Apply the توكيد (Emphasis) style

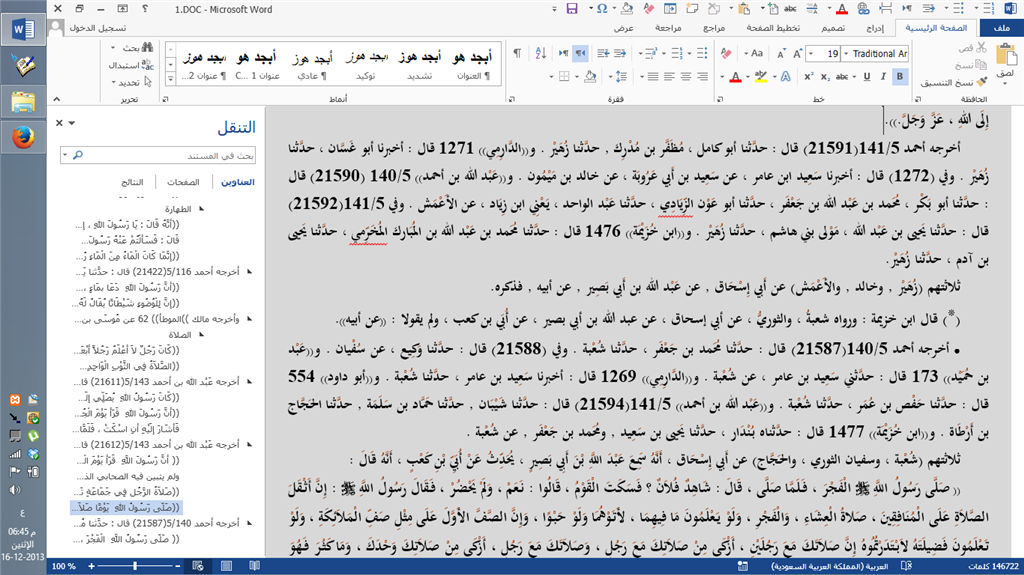(366, 63)
